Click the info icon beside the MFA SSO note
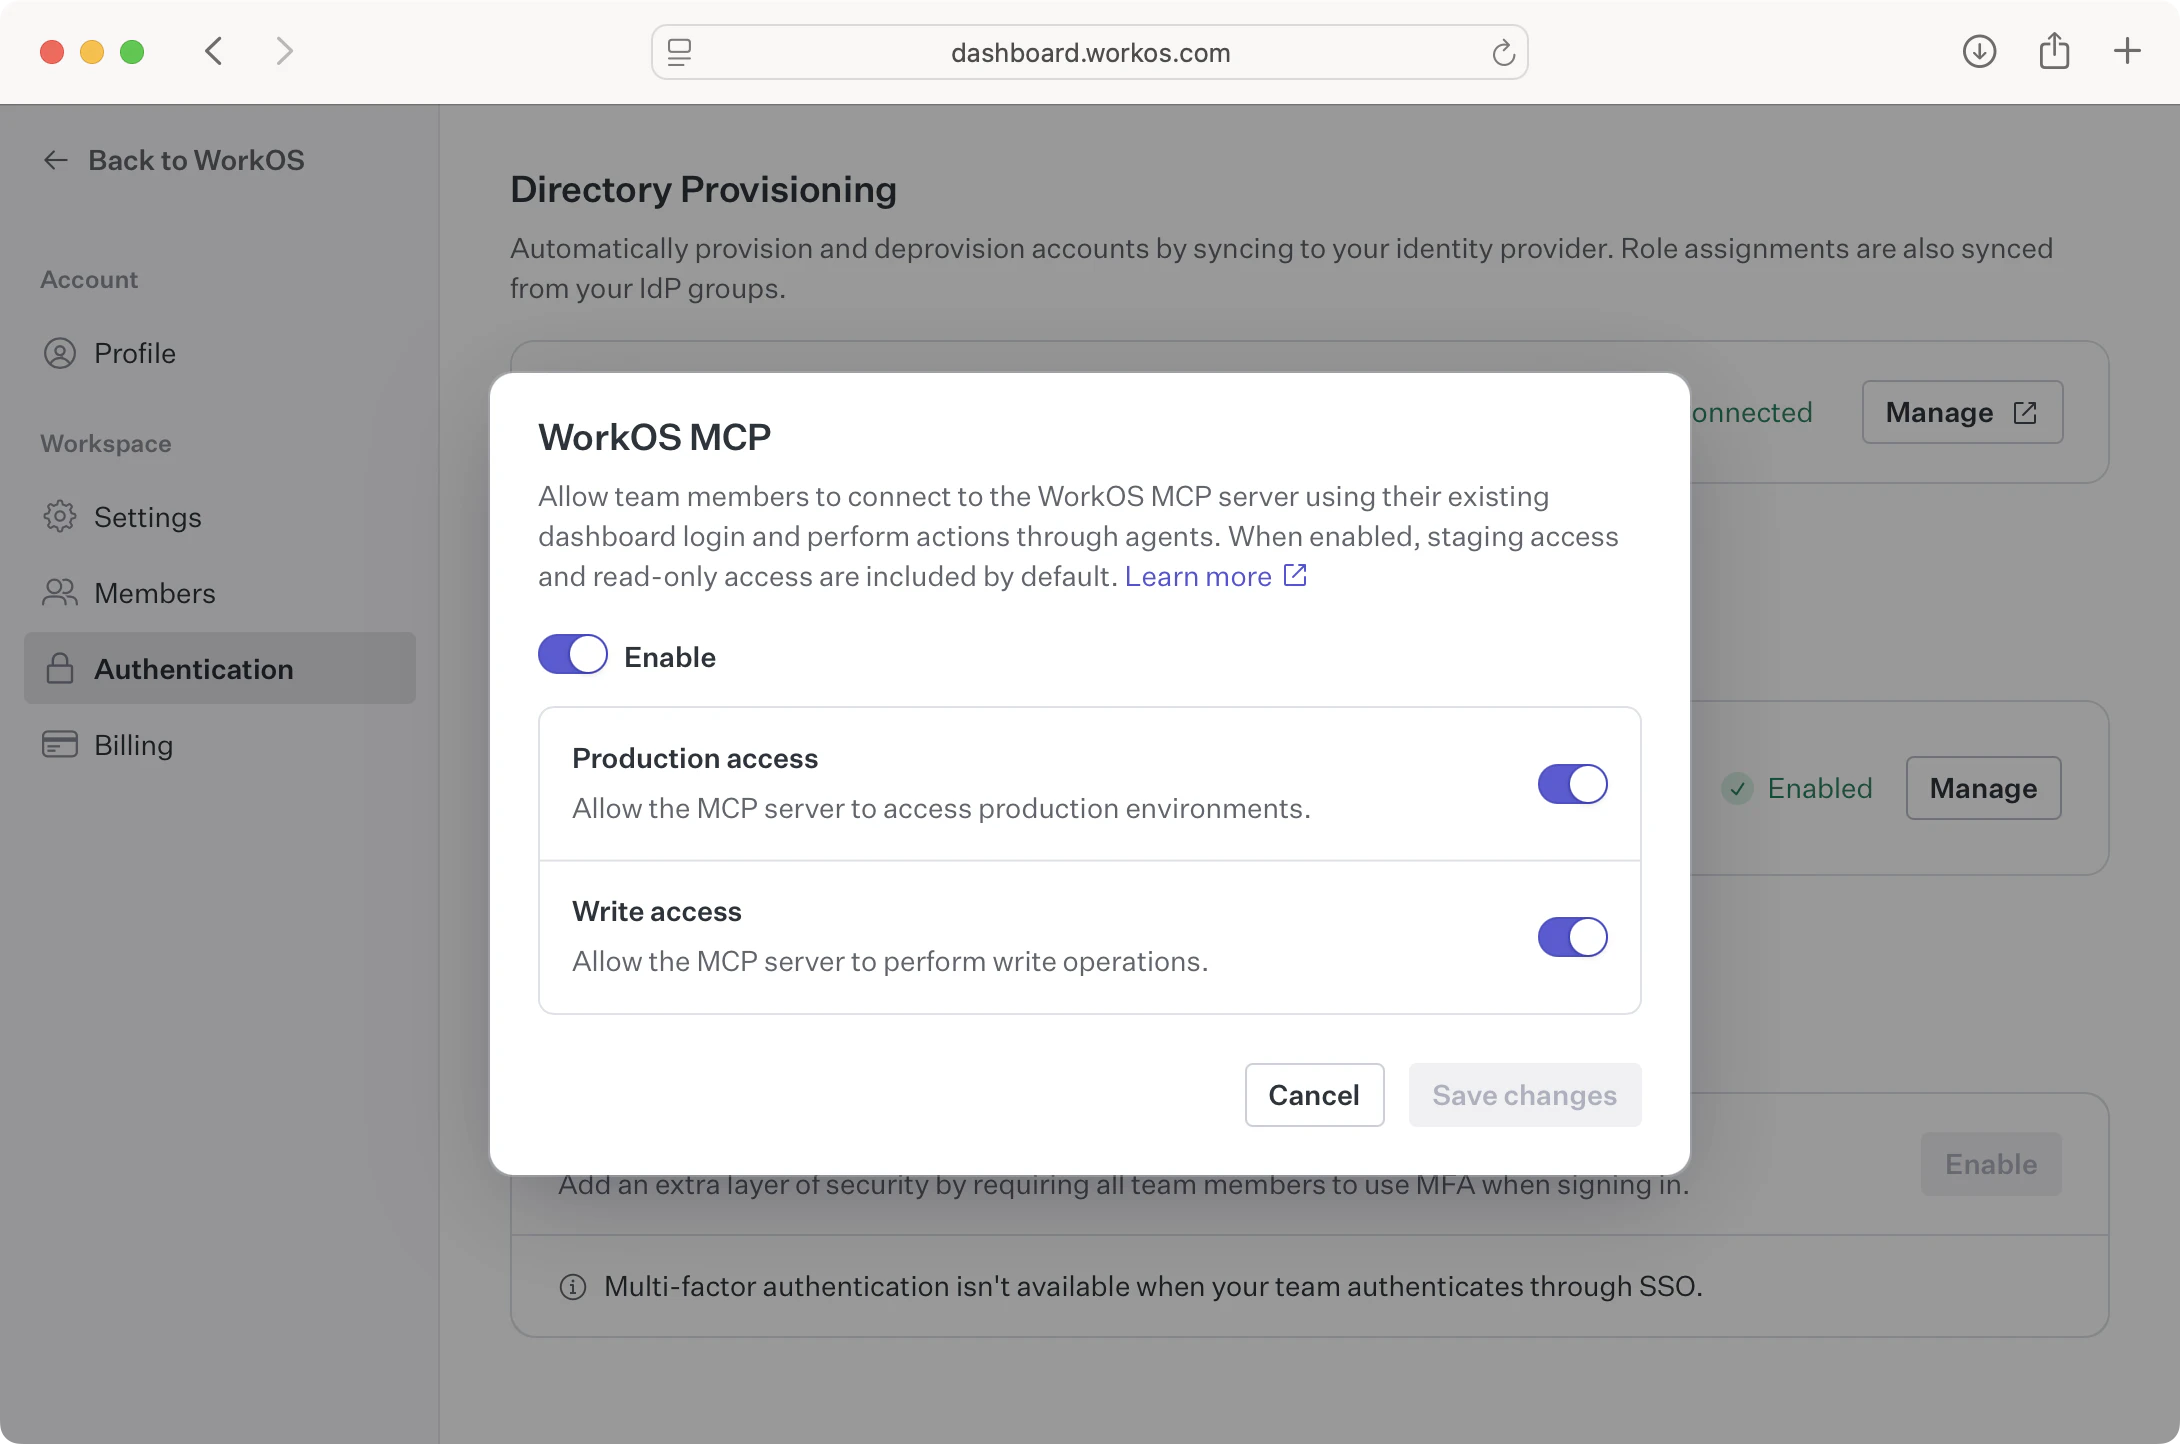Viewport: 2180px width, 1444px height. (573, 1287)
